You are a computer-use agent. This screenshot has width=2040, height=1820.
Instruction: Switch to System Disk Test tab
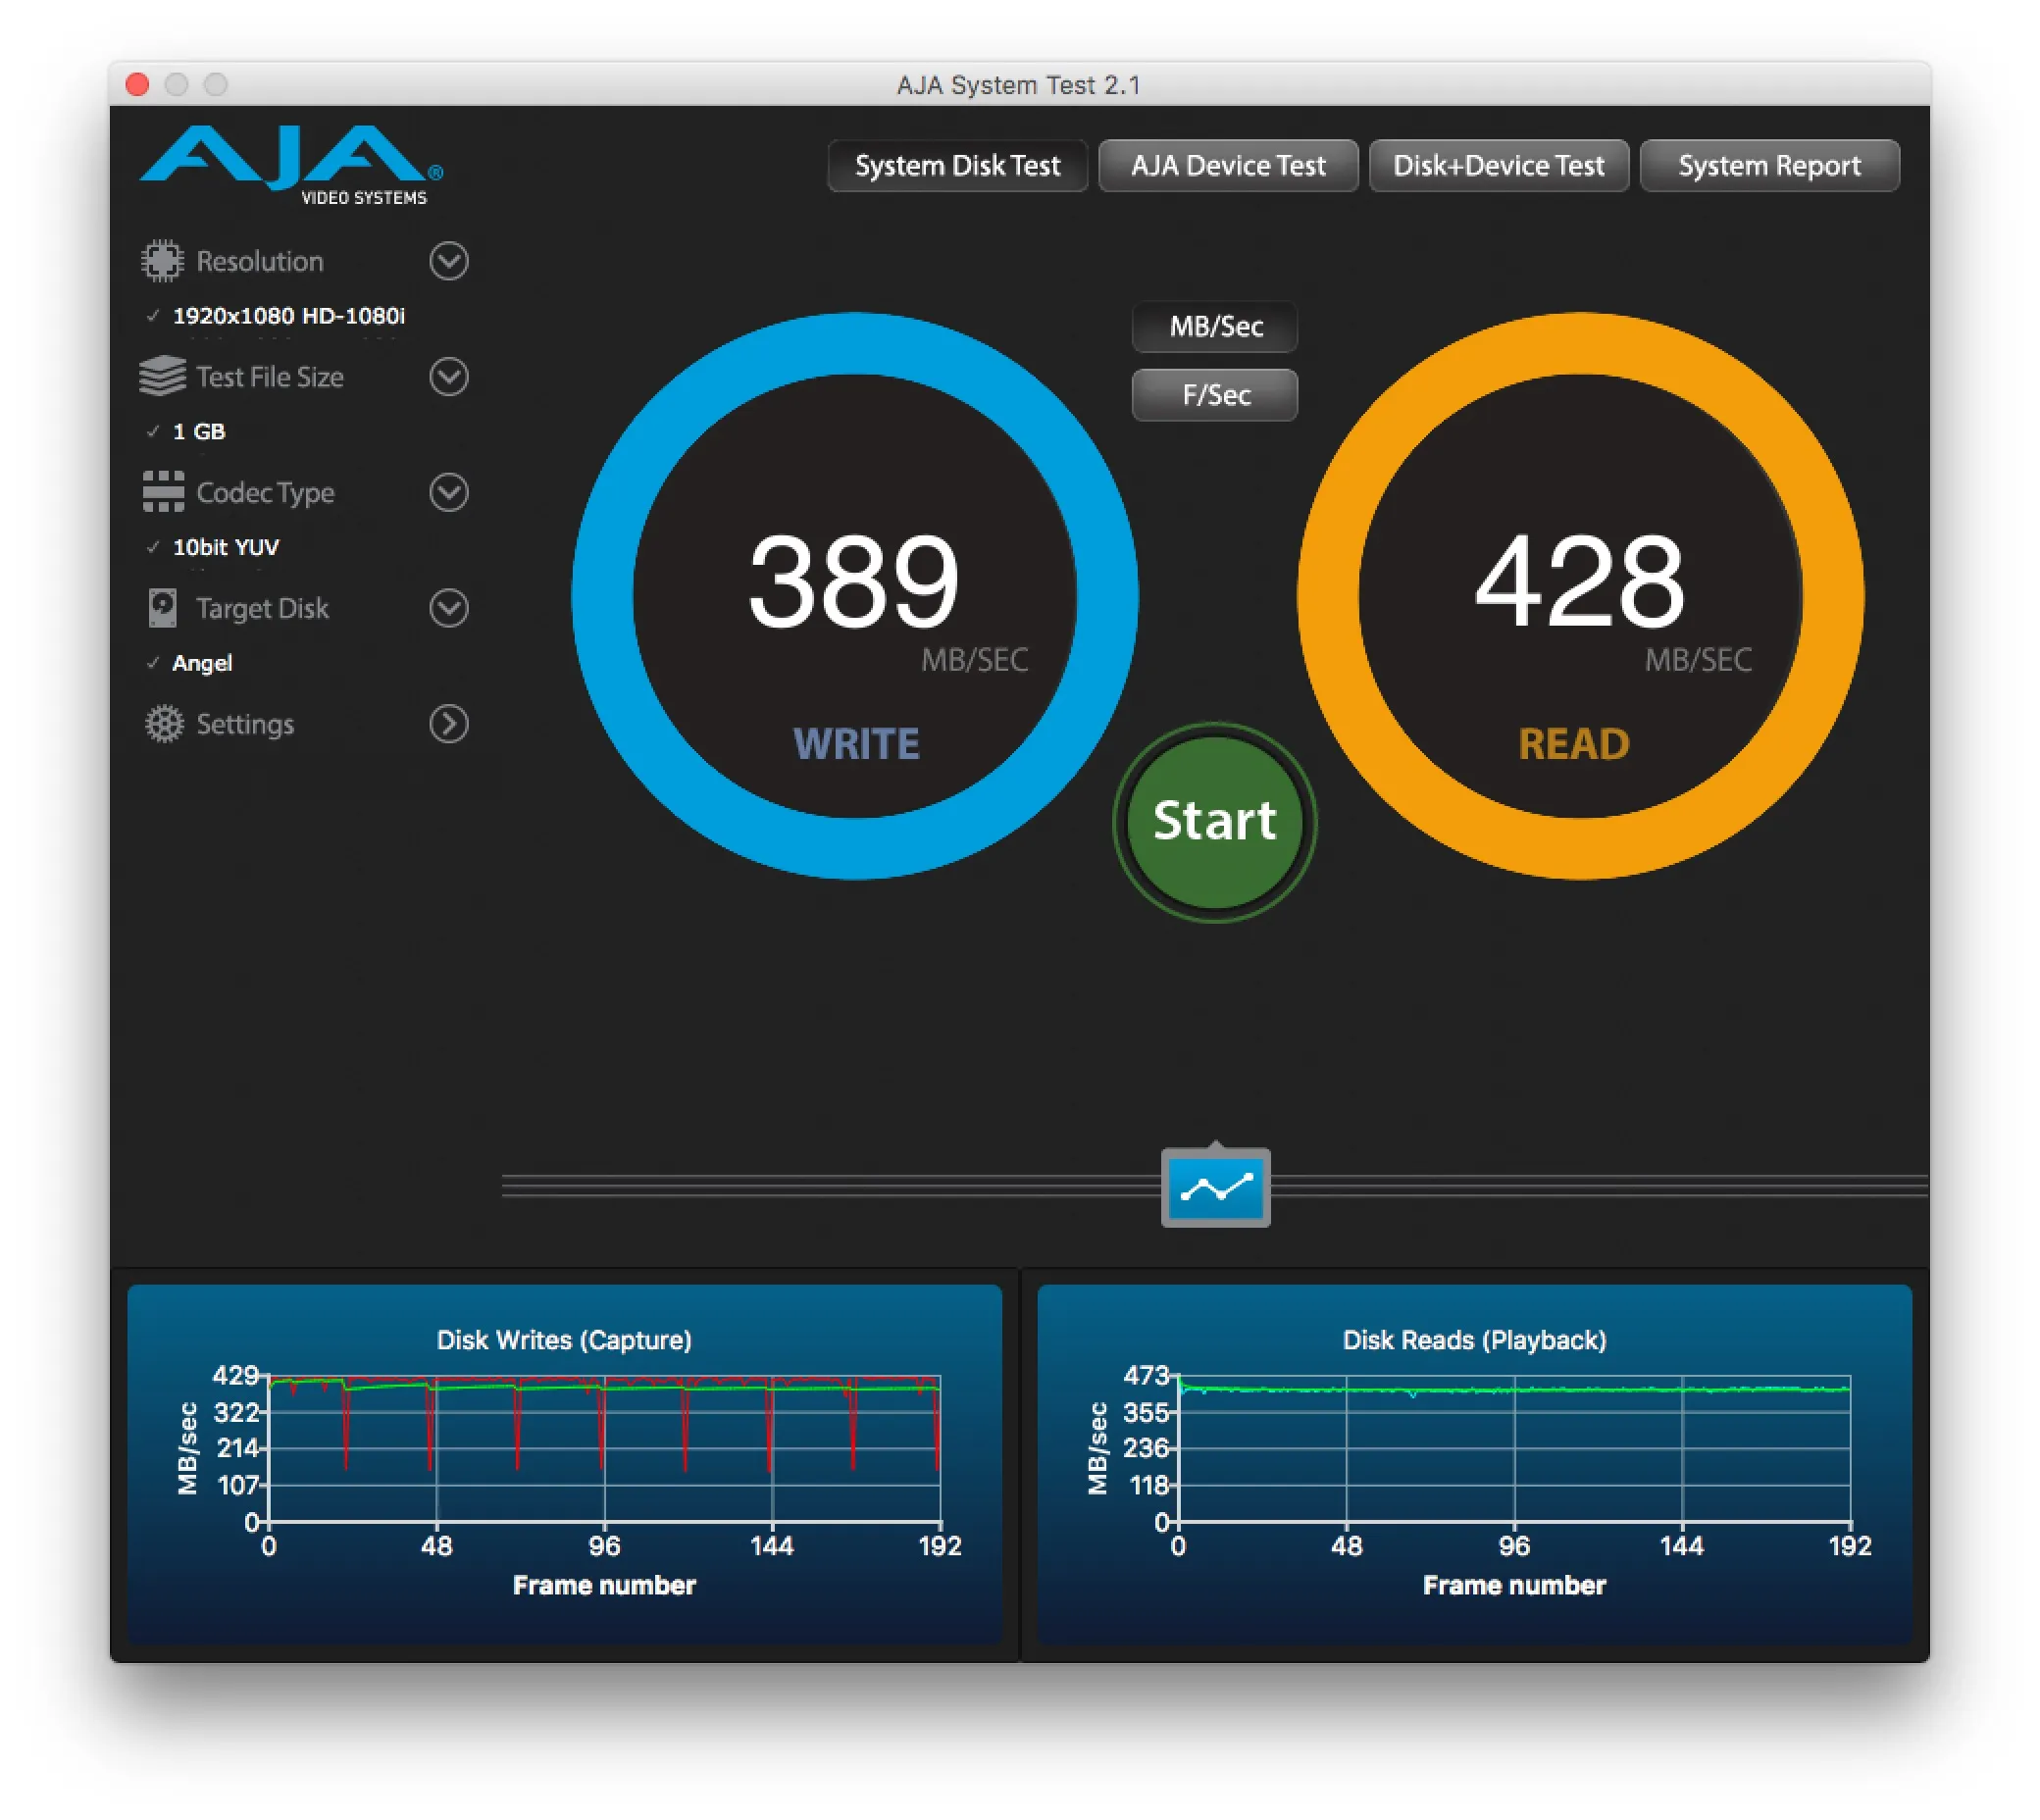(x=957, y=166)
